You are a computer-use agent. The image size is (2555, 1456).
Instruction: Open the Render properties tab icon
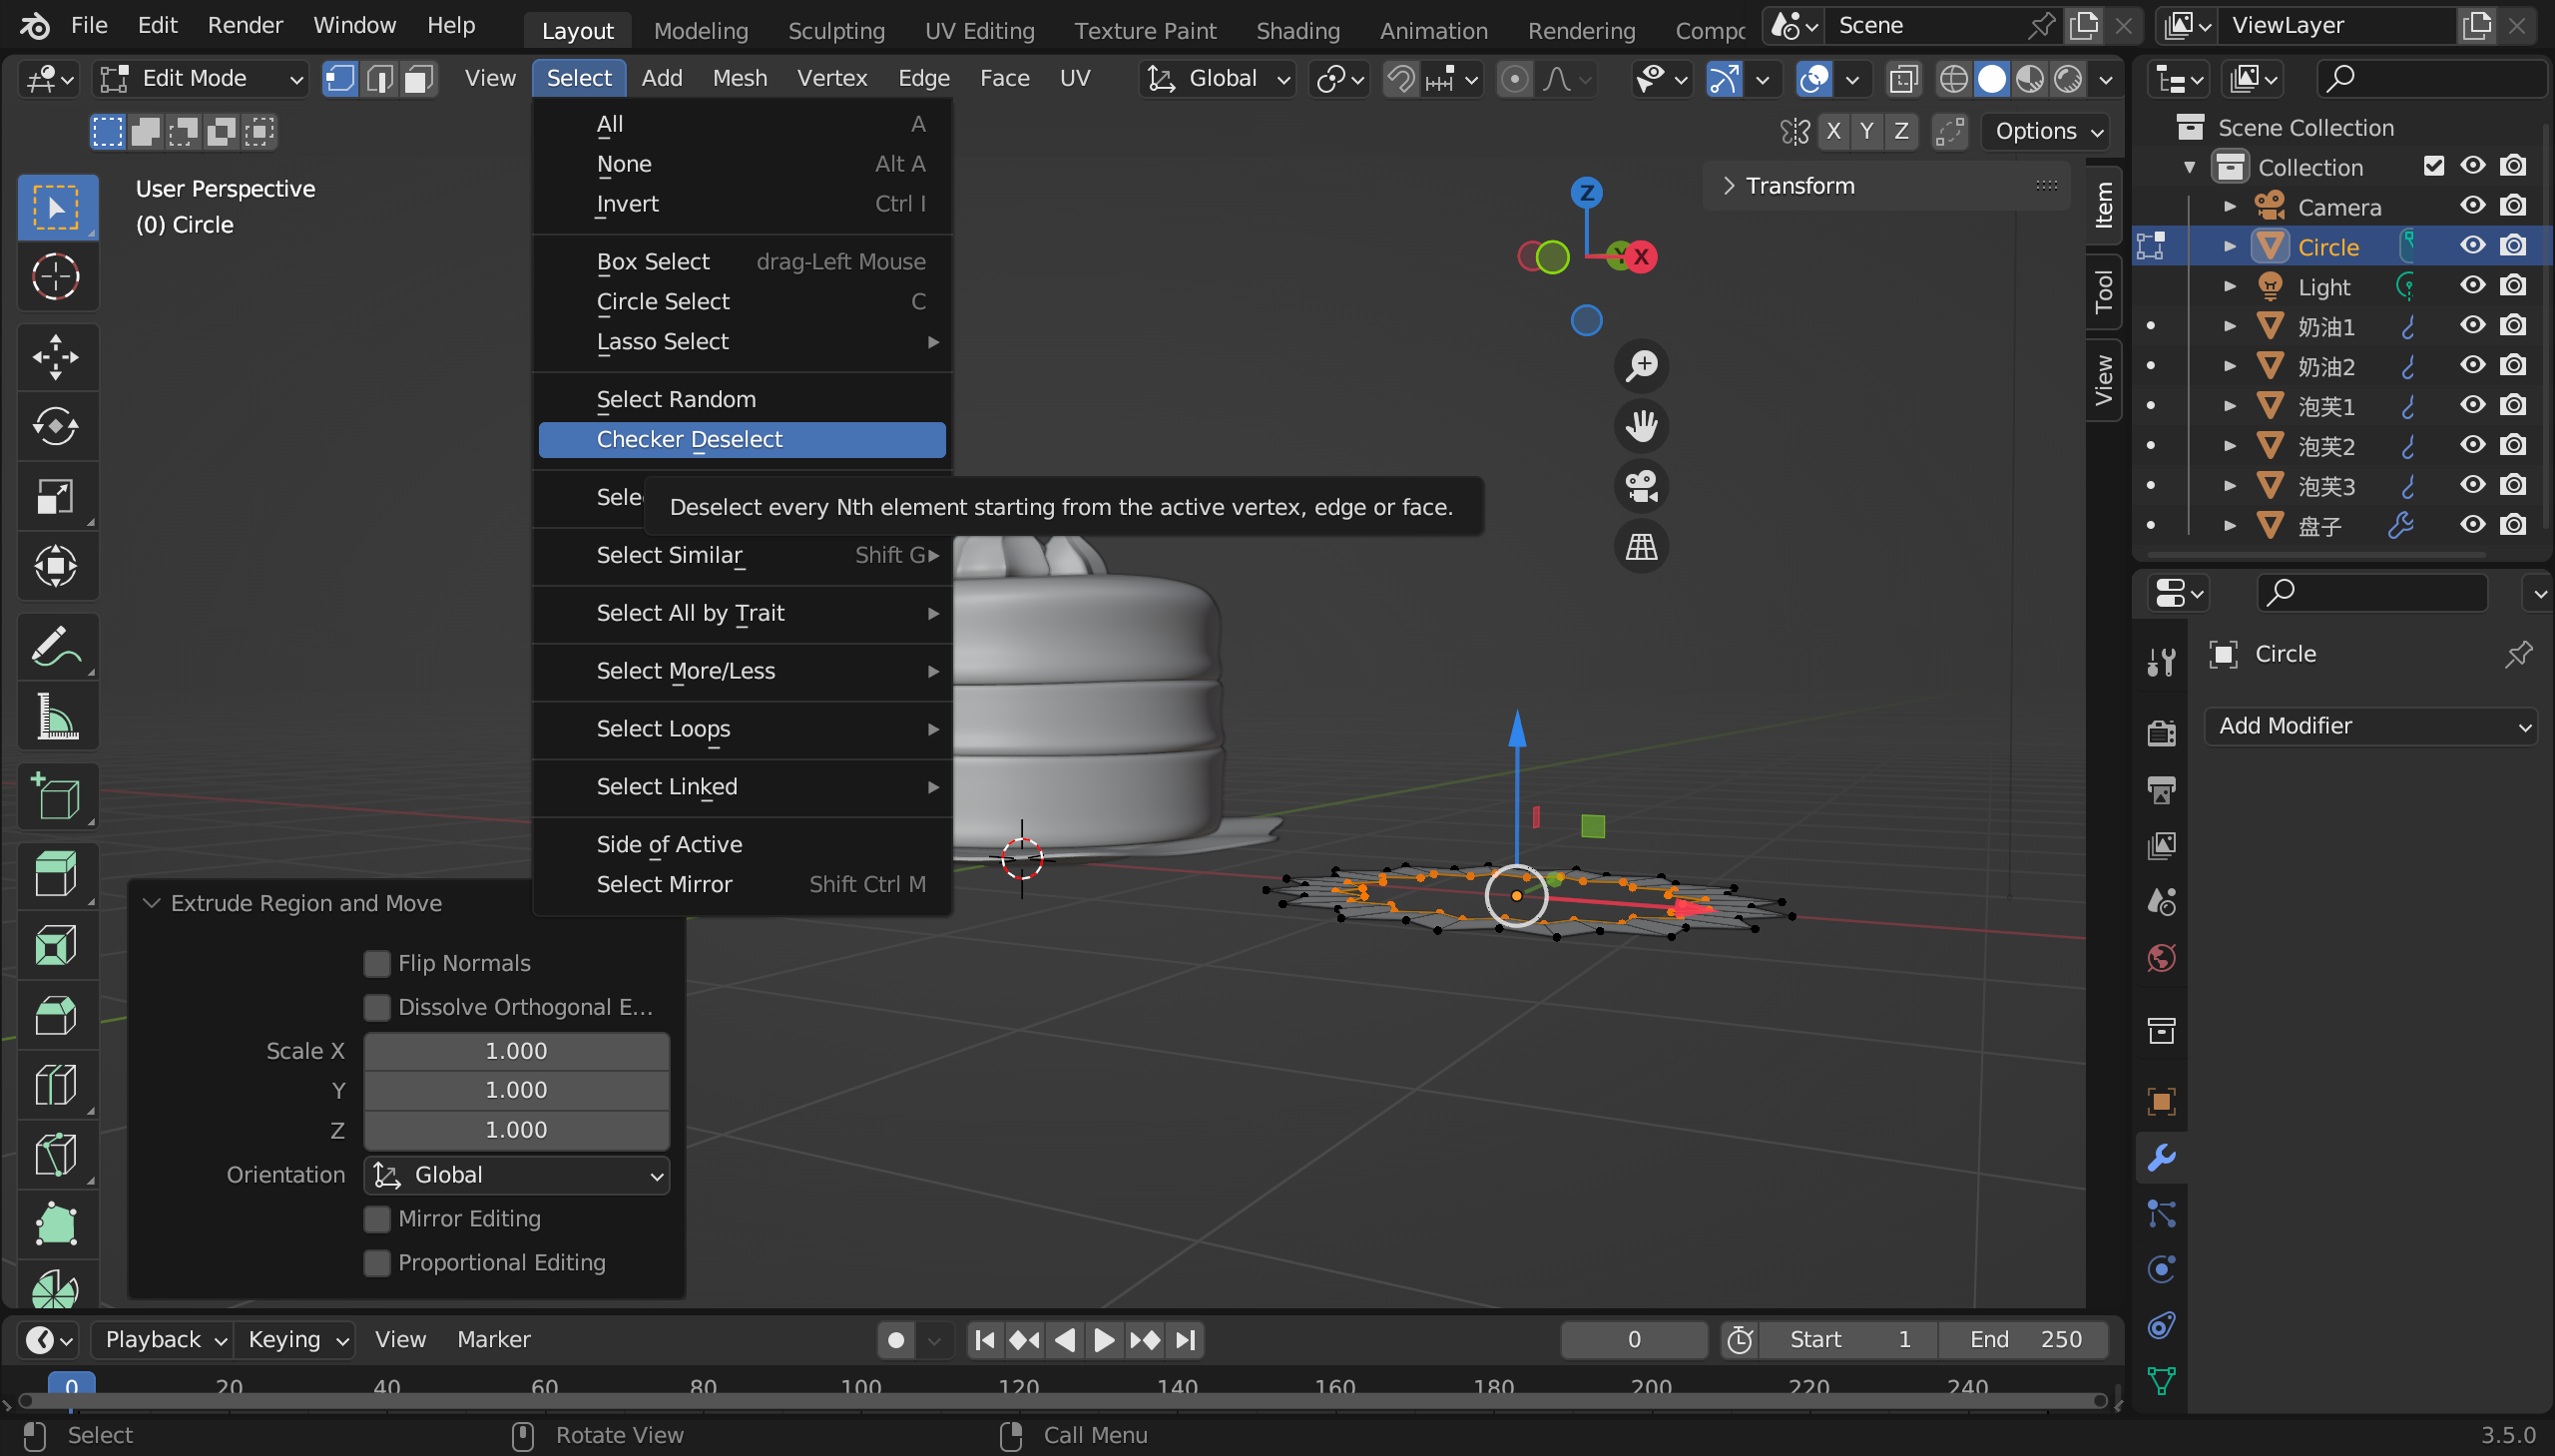2161,732
